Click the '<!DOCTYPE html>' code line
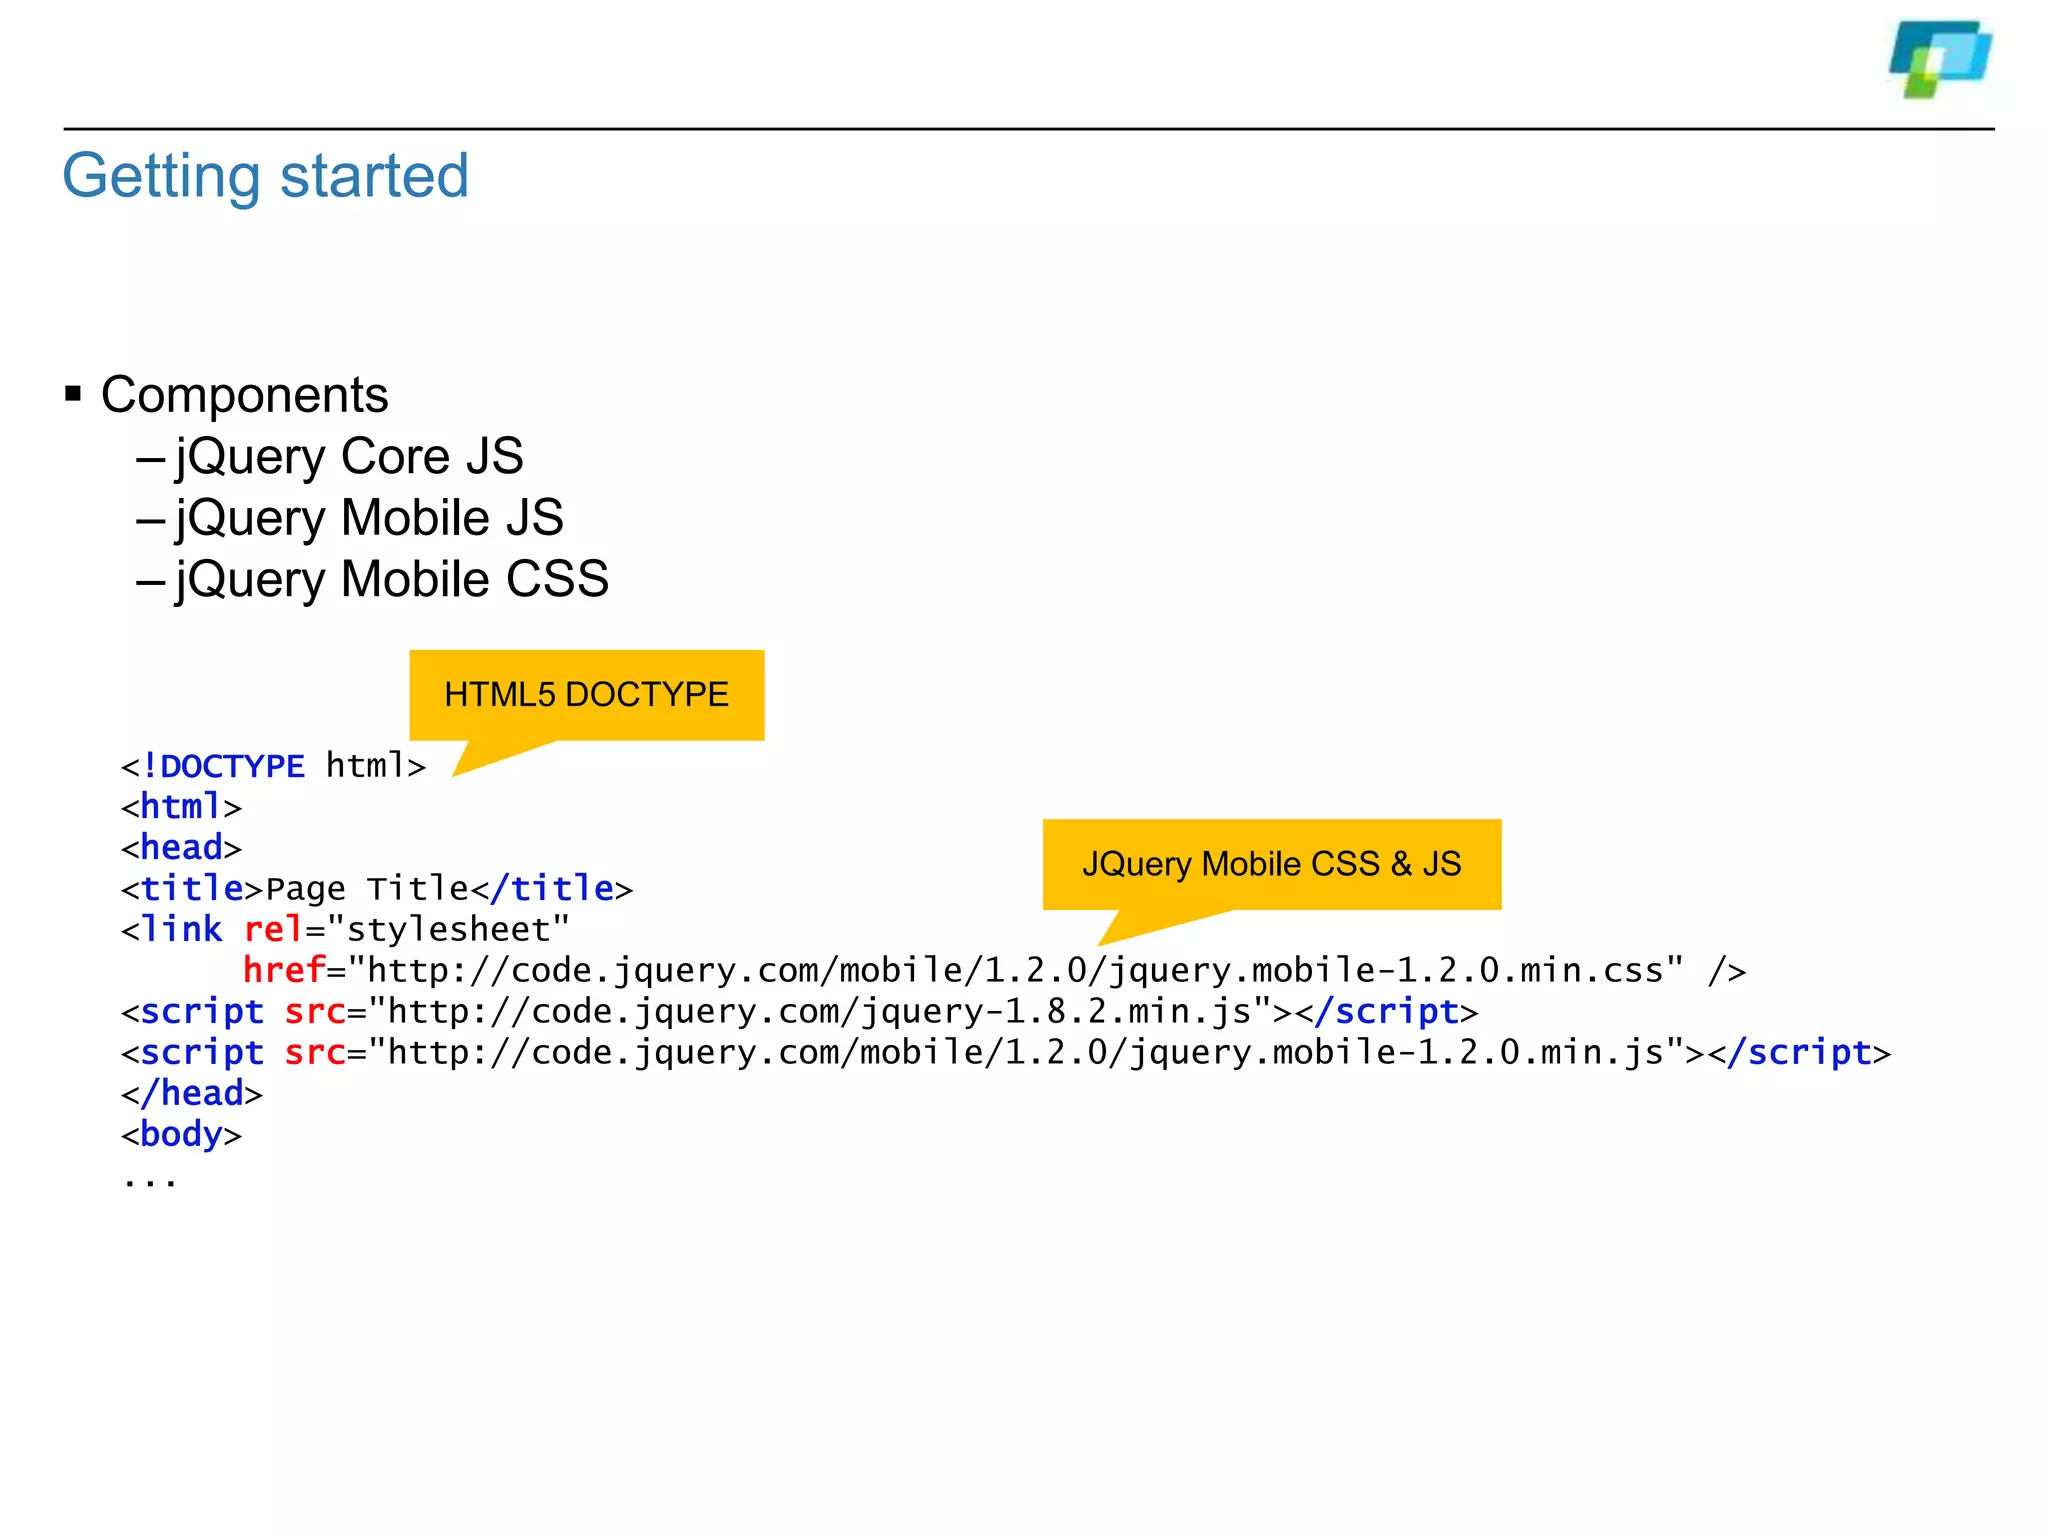This screenshot has width=2048, height=1536. 274,766
